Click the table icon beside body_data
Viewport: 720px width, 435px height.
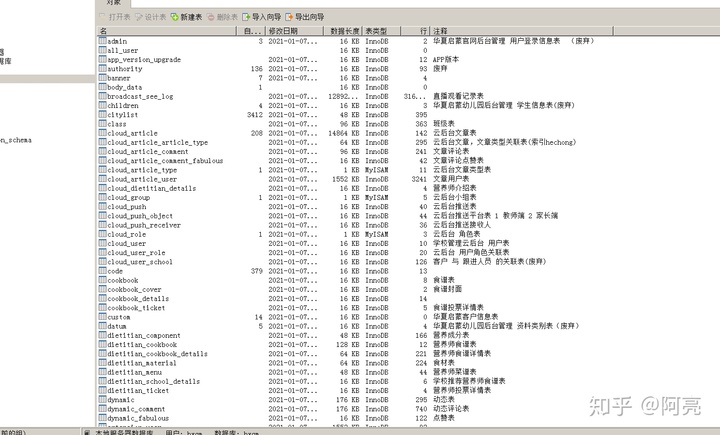[102, 86]
